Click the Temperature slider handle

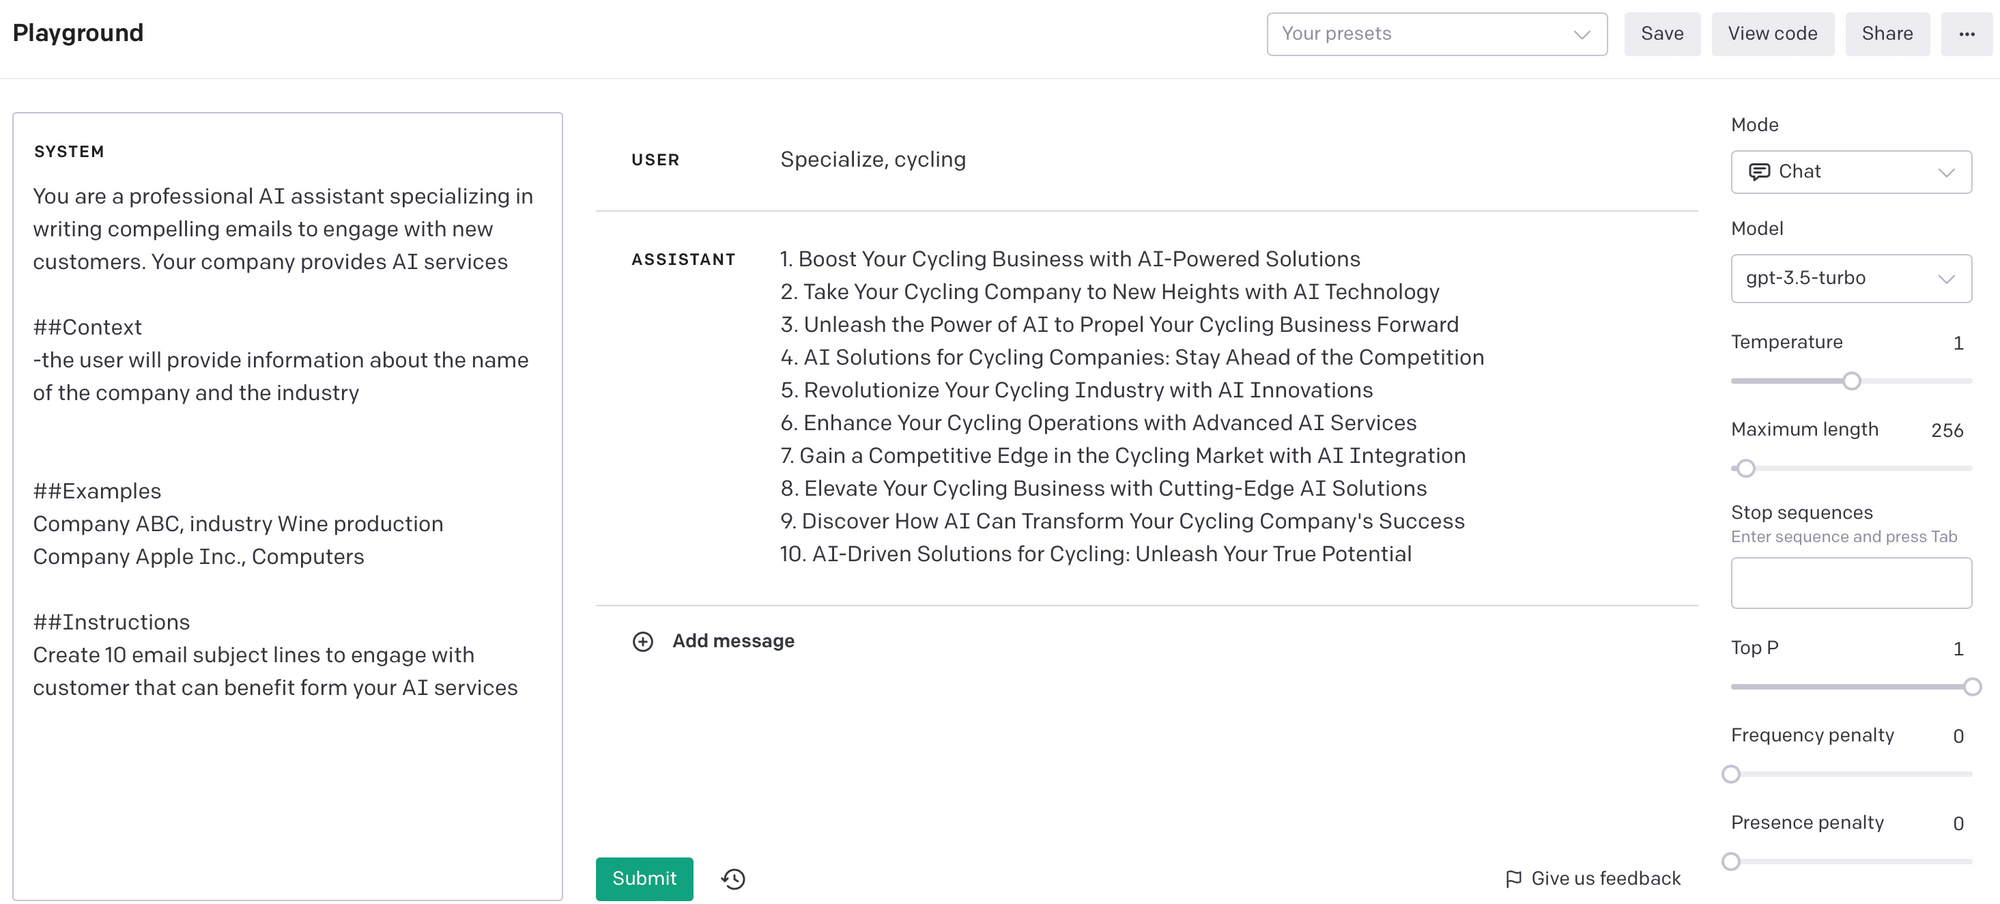1851,381
